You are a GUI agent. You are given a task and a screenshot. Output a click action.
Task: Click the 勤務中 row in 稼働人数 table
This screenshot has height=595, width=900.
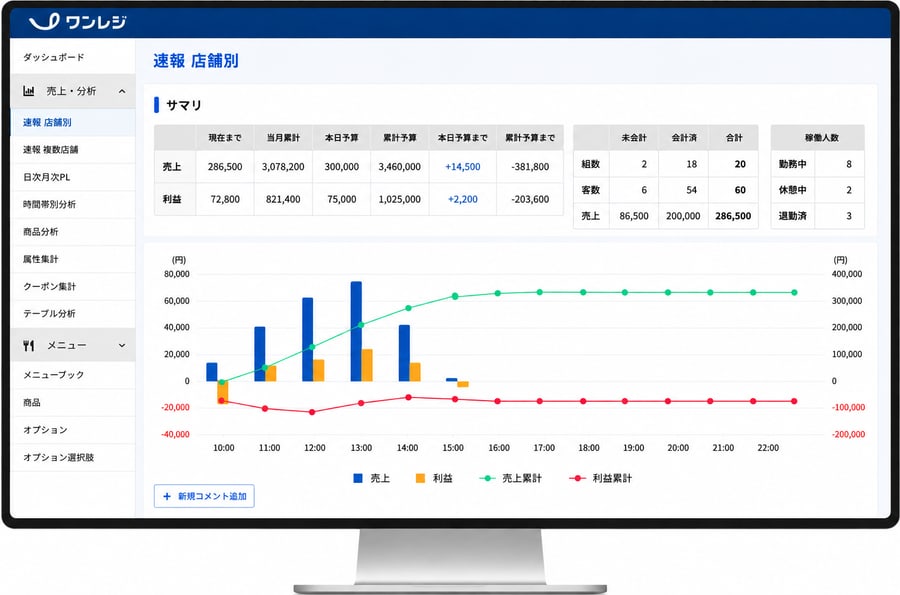coord(817,164)
